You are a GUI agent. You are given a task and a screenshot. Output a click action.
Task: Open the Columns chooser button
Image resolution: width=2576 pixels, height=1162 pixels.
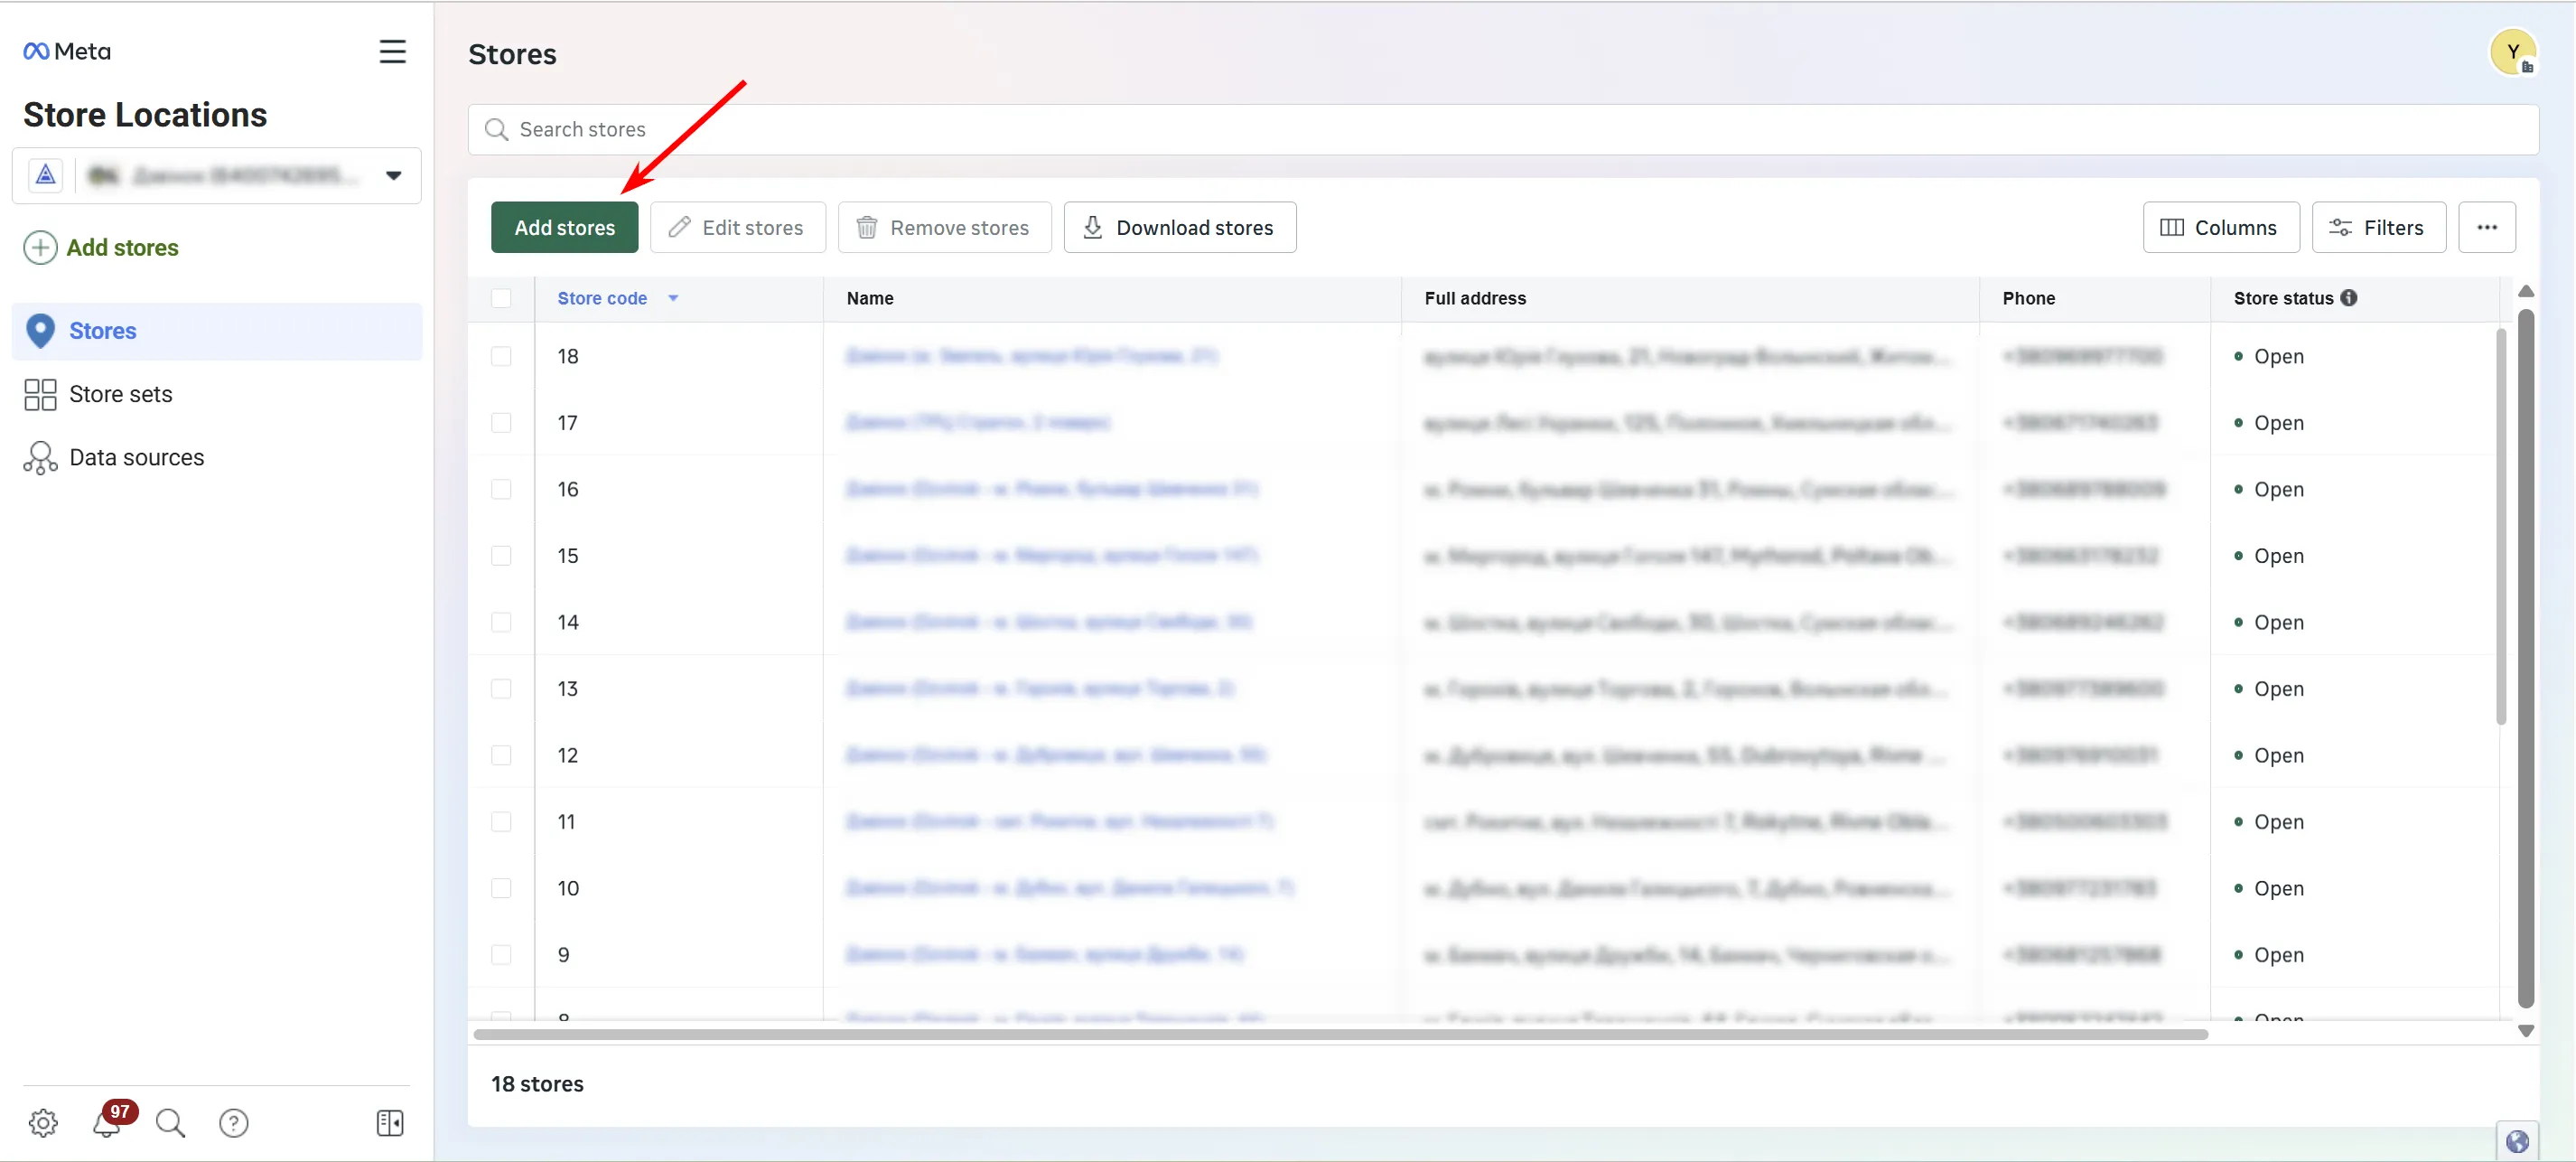pos(2219,228)
